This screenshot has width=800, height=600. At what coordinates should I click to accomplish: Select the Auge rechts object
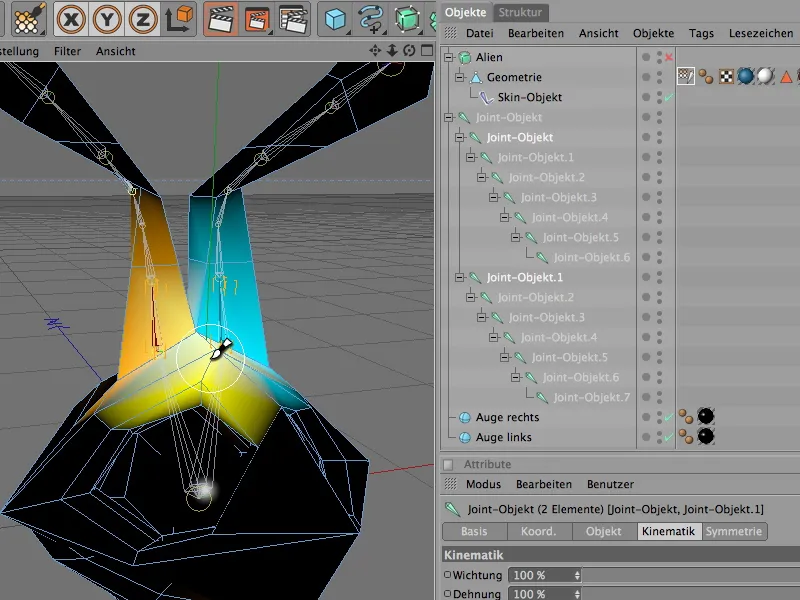[x=507, y=417]
